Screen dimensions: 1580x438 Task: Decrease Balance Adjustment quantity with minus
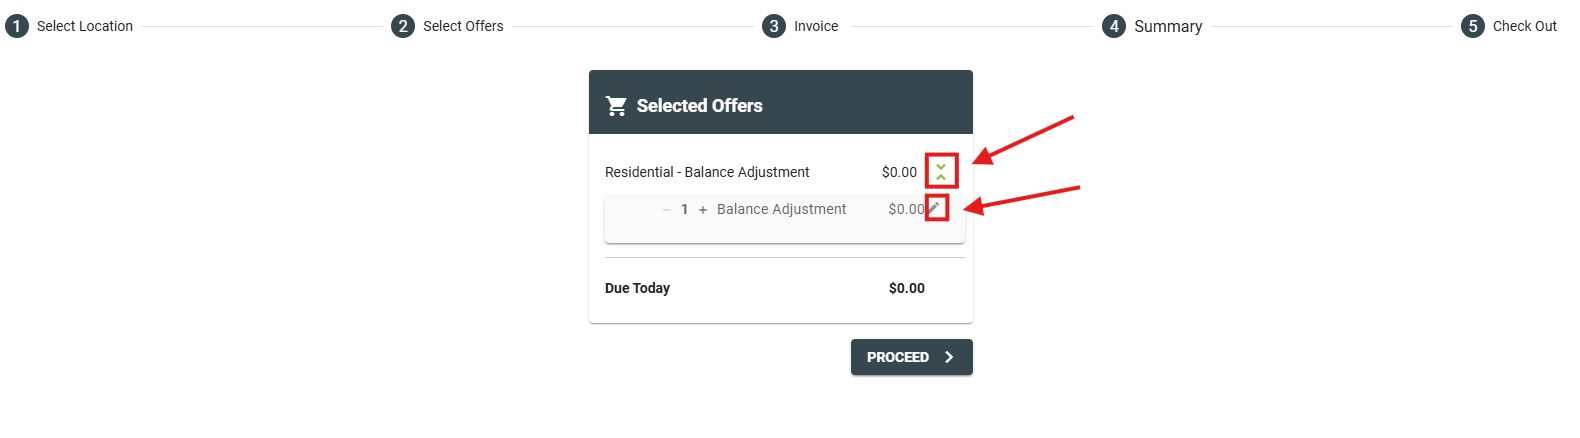click(666, 210)
